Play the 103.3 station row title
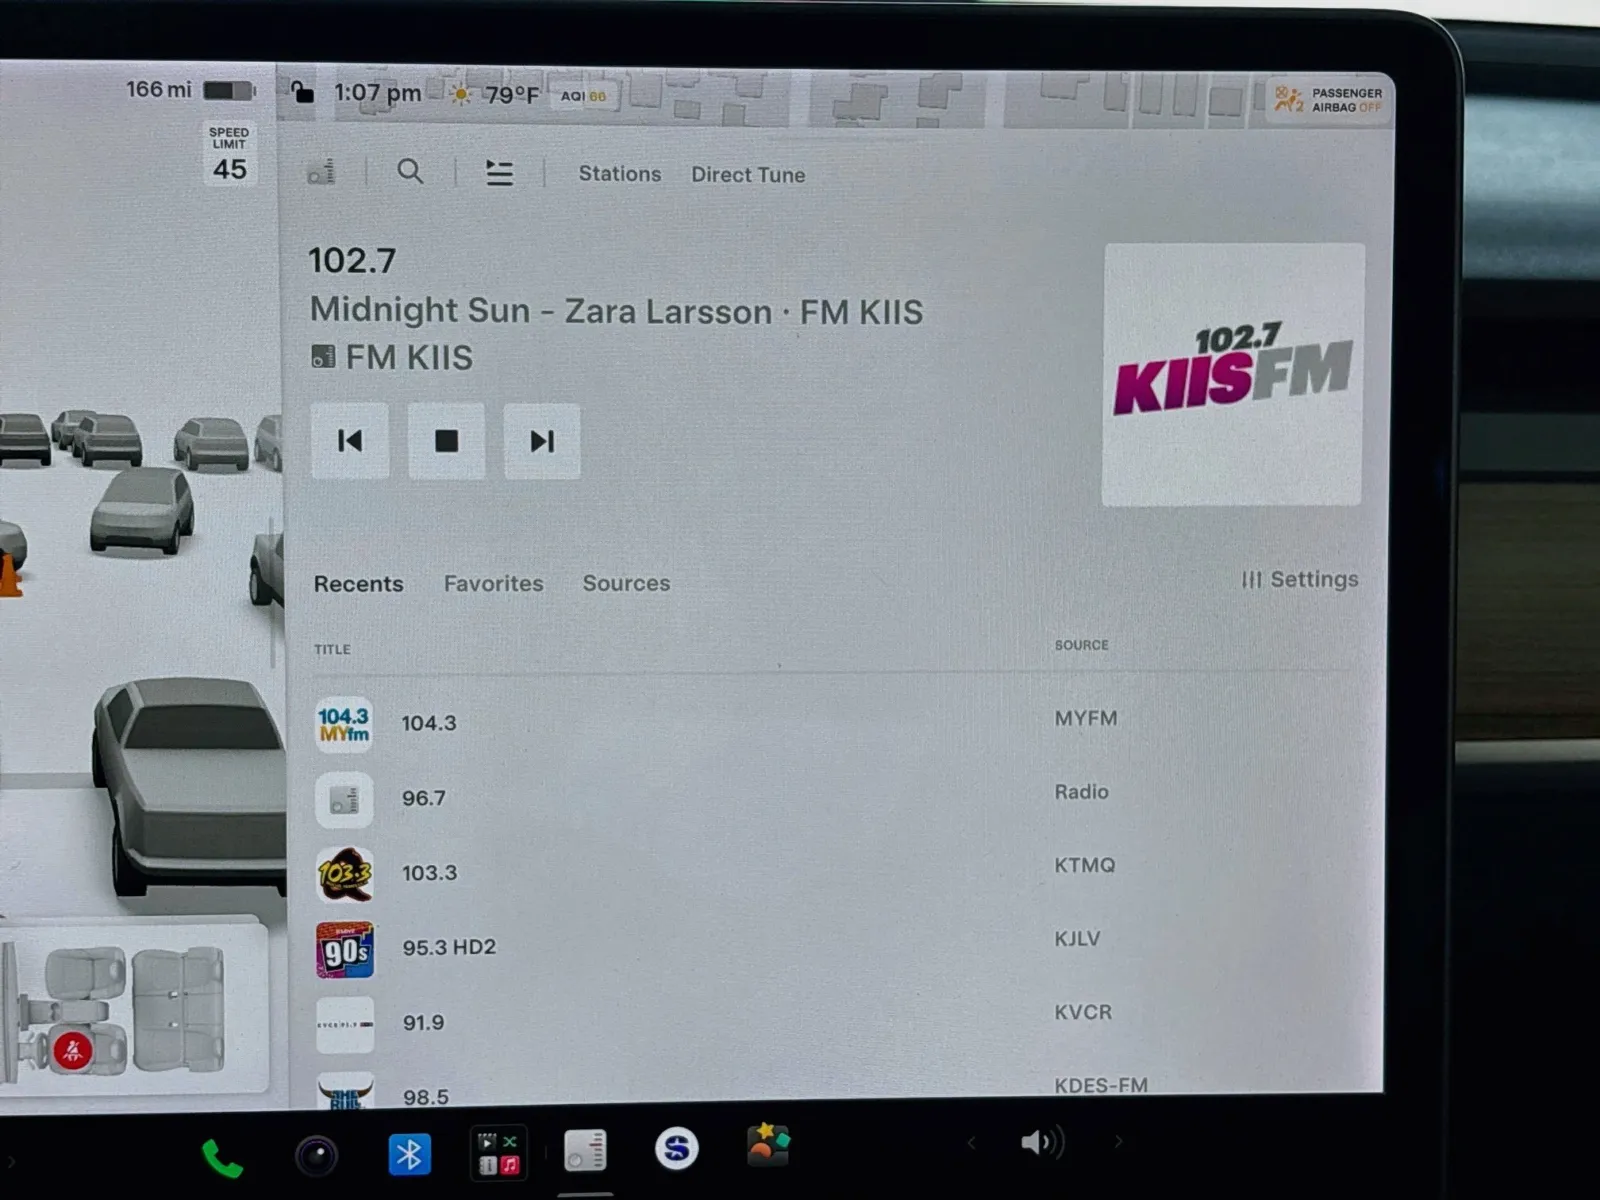1600x1200 pixels. [x=430, y=873]
